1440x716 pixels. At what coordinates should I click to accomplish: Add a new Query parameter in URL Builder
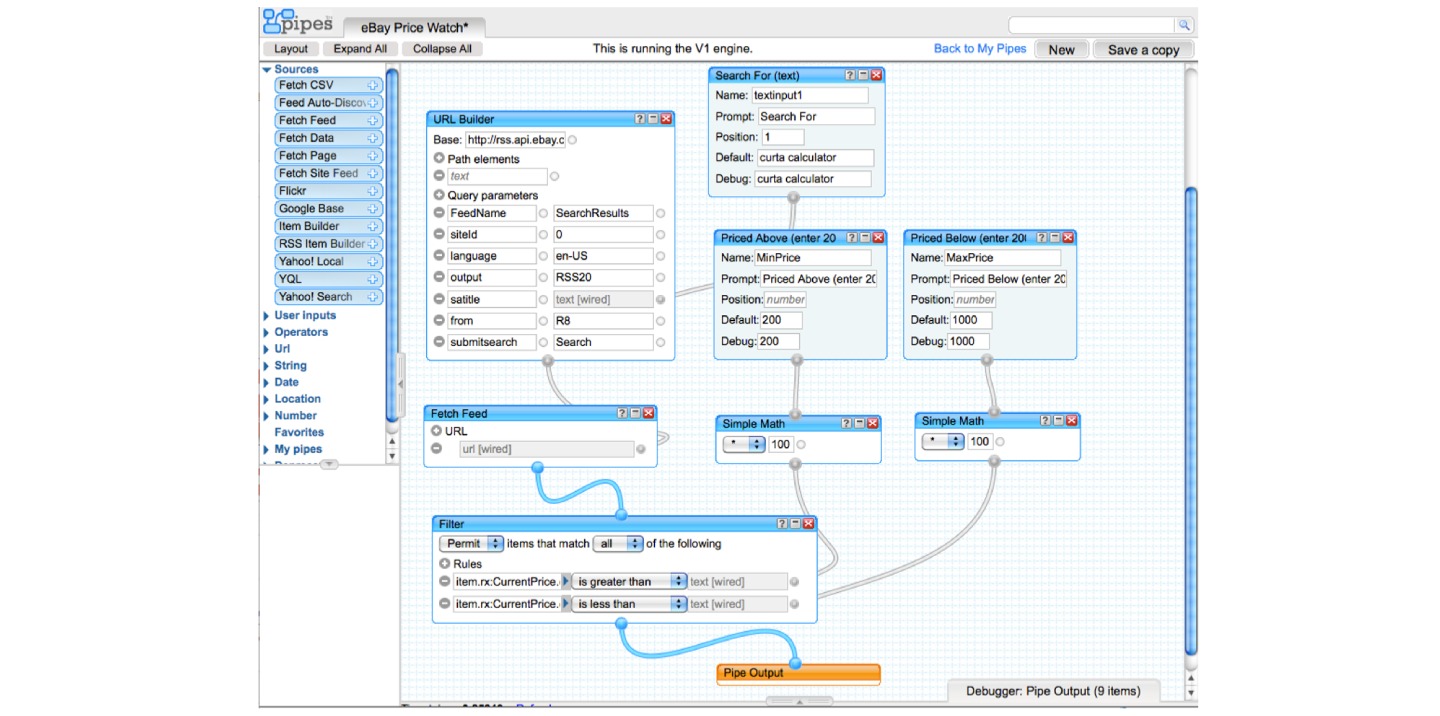439,195
